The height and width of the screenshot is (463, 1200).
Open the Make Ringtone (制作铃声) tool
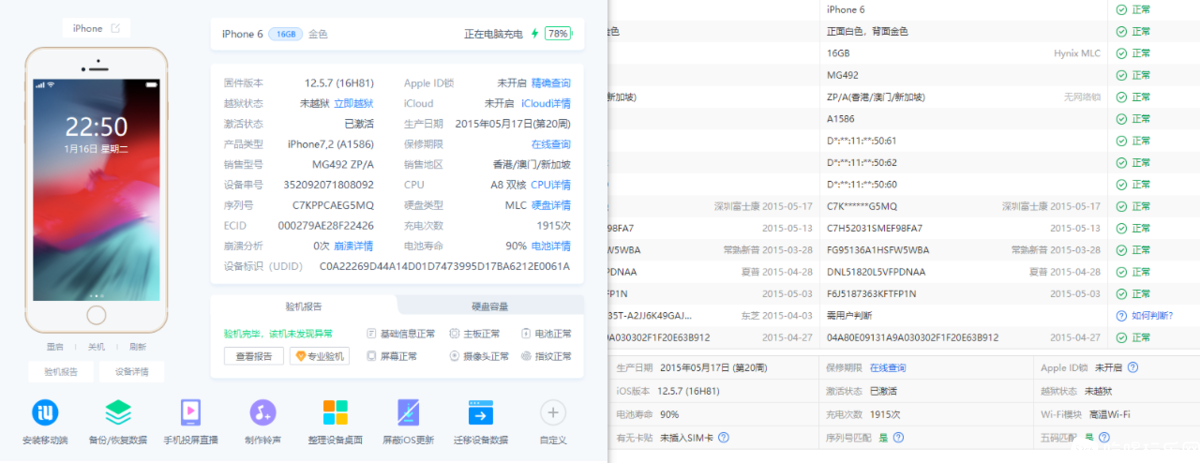tap(263, 412)
